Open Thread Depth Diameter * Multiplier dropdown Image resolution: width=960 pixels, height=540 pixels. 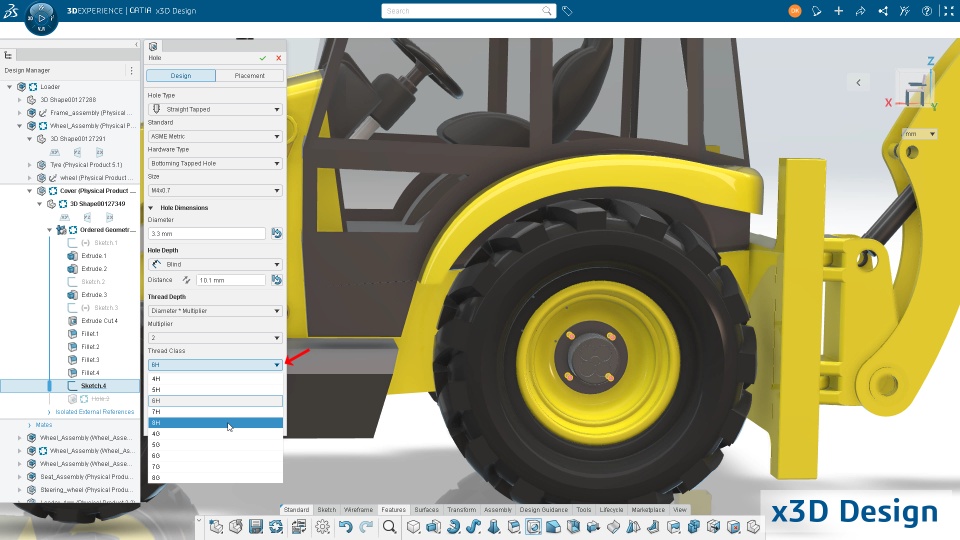click(215, 310)
